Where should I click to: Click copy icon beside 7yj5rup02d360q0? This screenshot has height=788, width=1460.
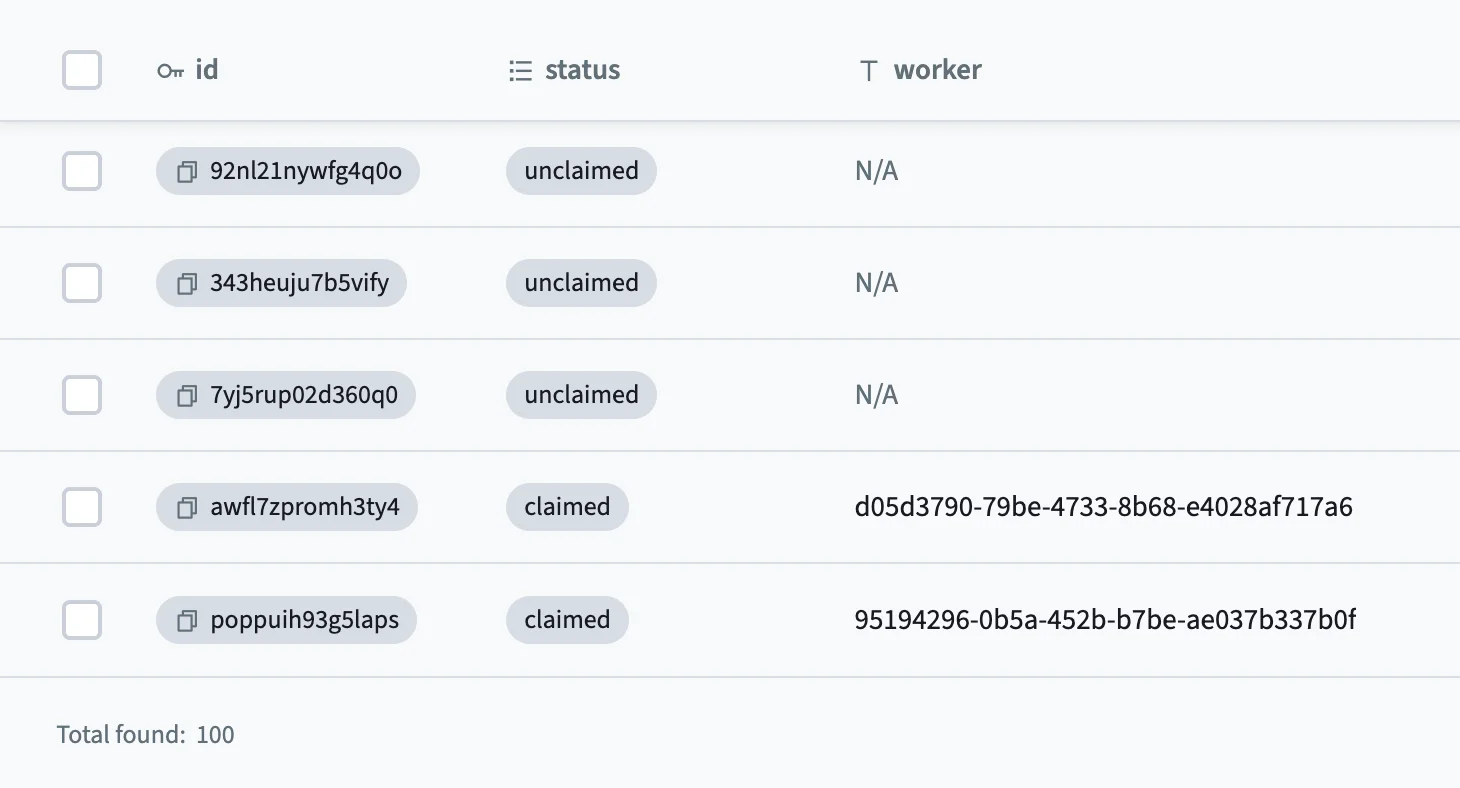pos(186,396)
